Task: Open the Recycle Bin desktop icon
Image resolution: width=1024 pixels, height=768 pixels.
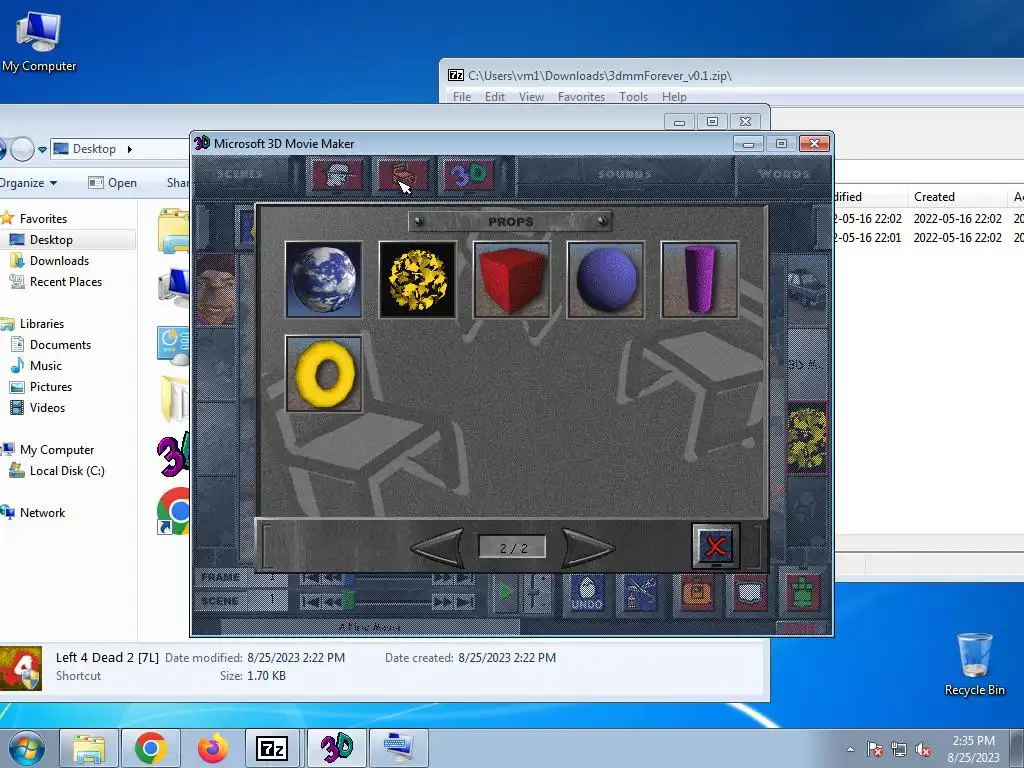Action: [974, 664]
